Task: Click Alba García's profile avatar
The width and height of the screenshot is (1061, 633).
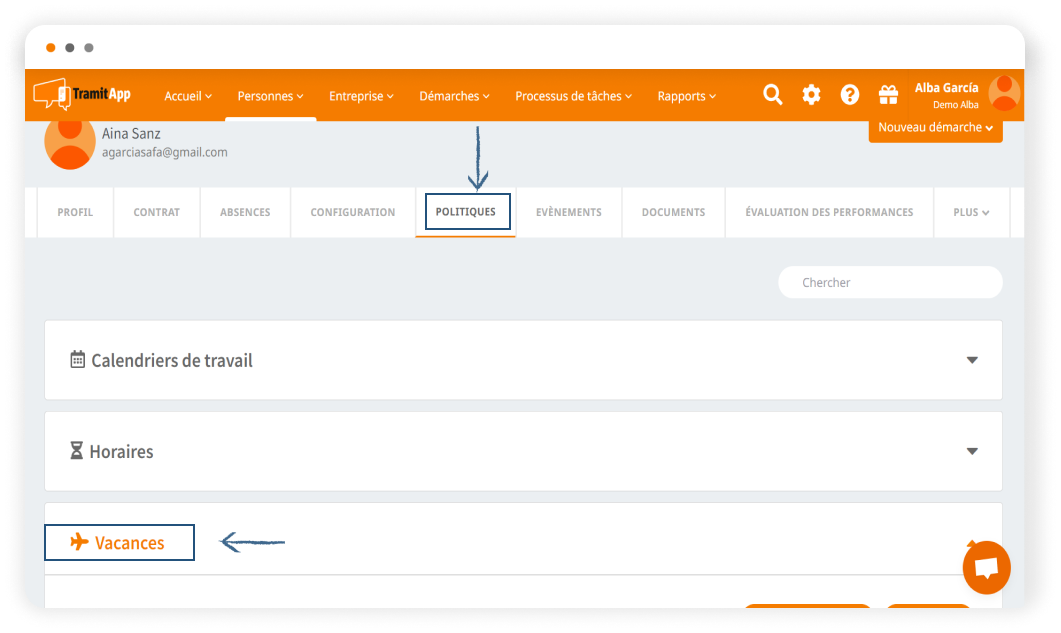Action: [x=1004, y=94]
